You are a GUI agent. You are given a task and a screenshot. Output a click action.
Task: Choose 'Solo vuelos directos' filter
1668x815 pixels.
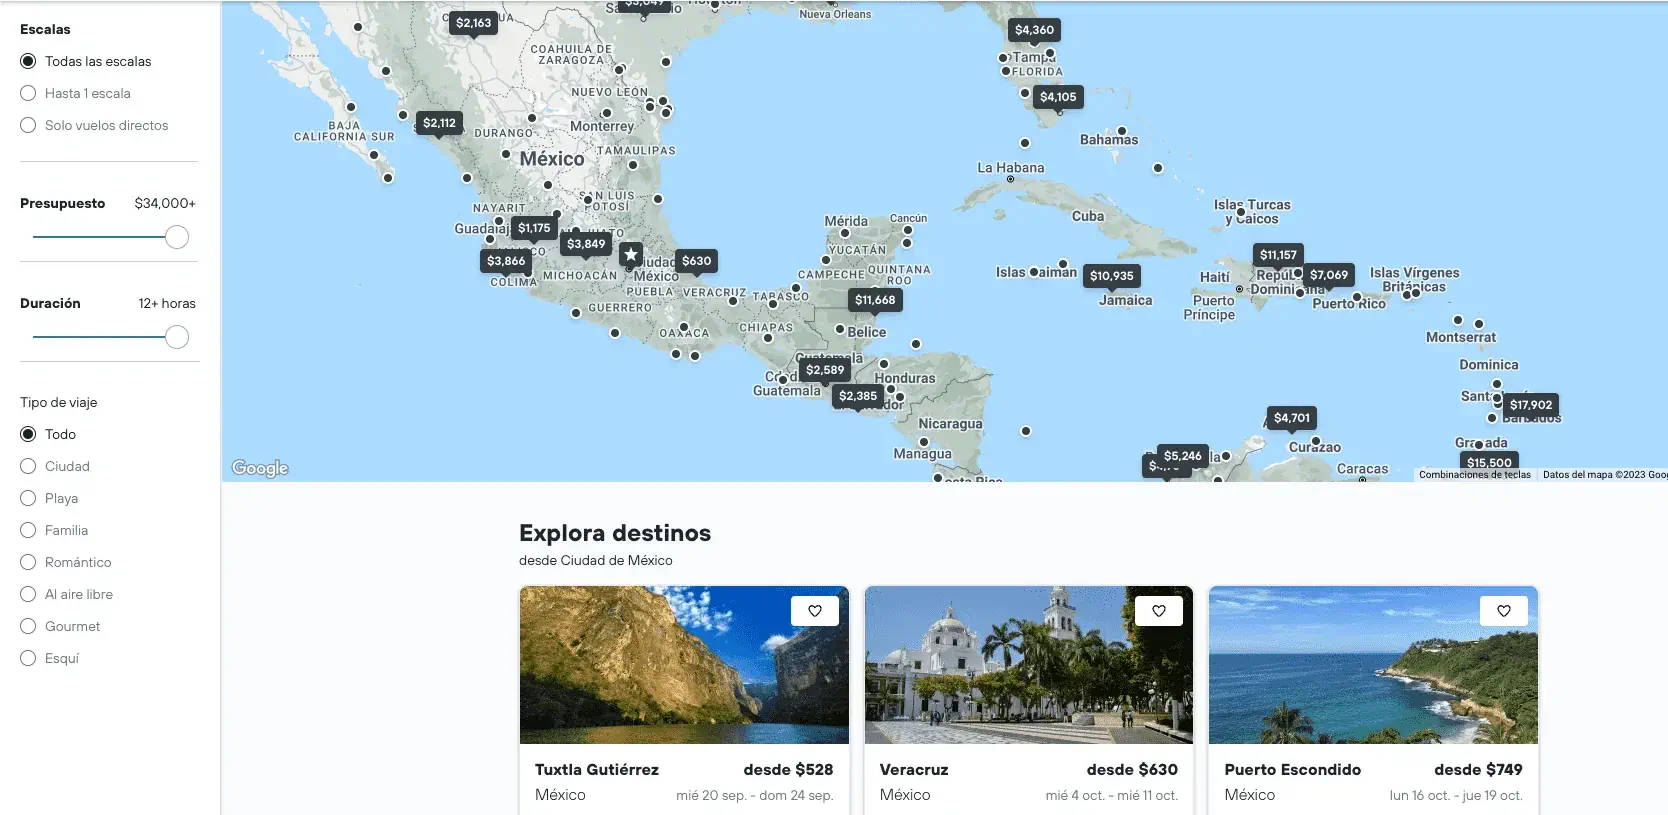[28, 125]
